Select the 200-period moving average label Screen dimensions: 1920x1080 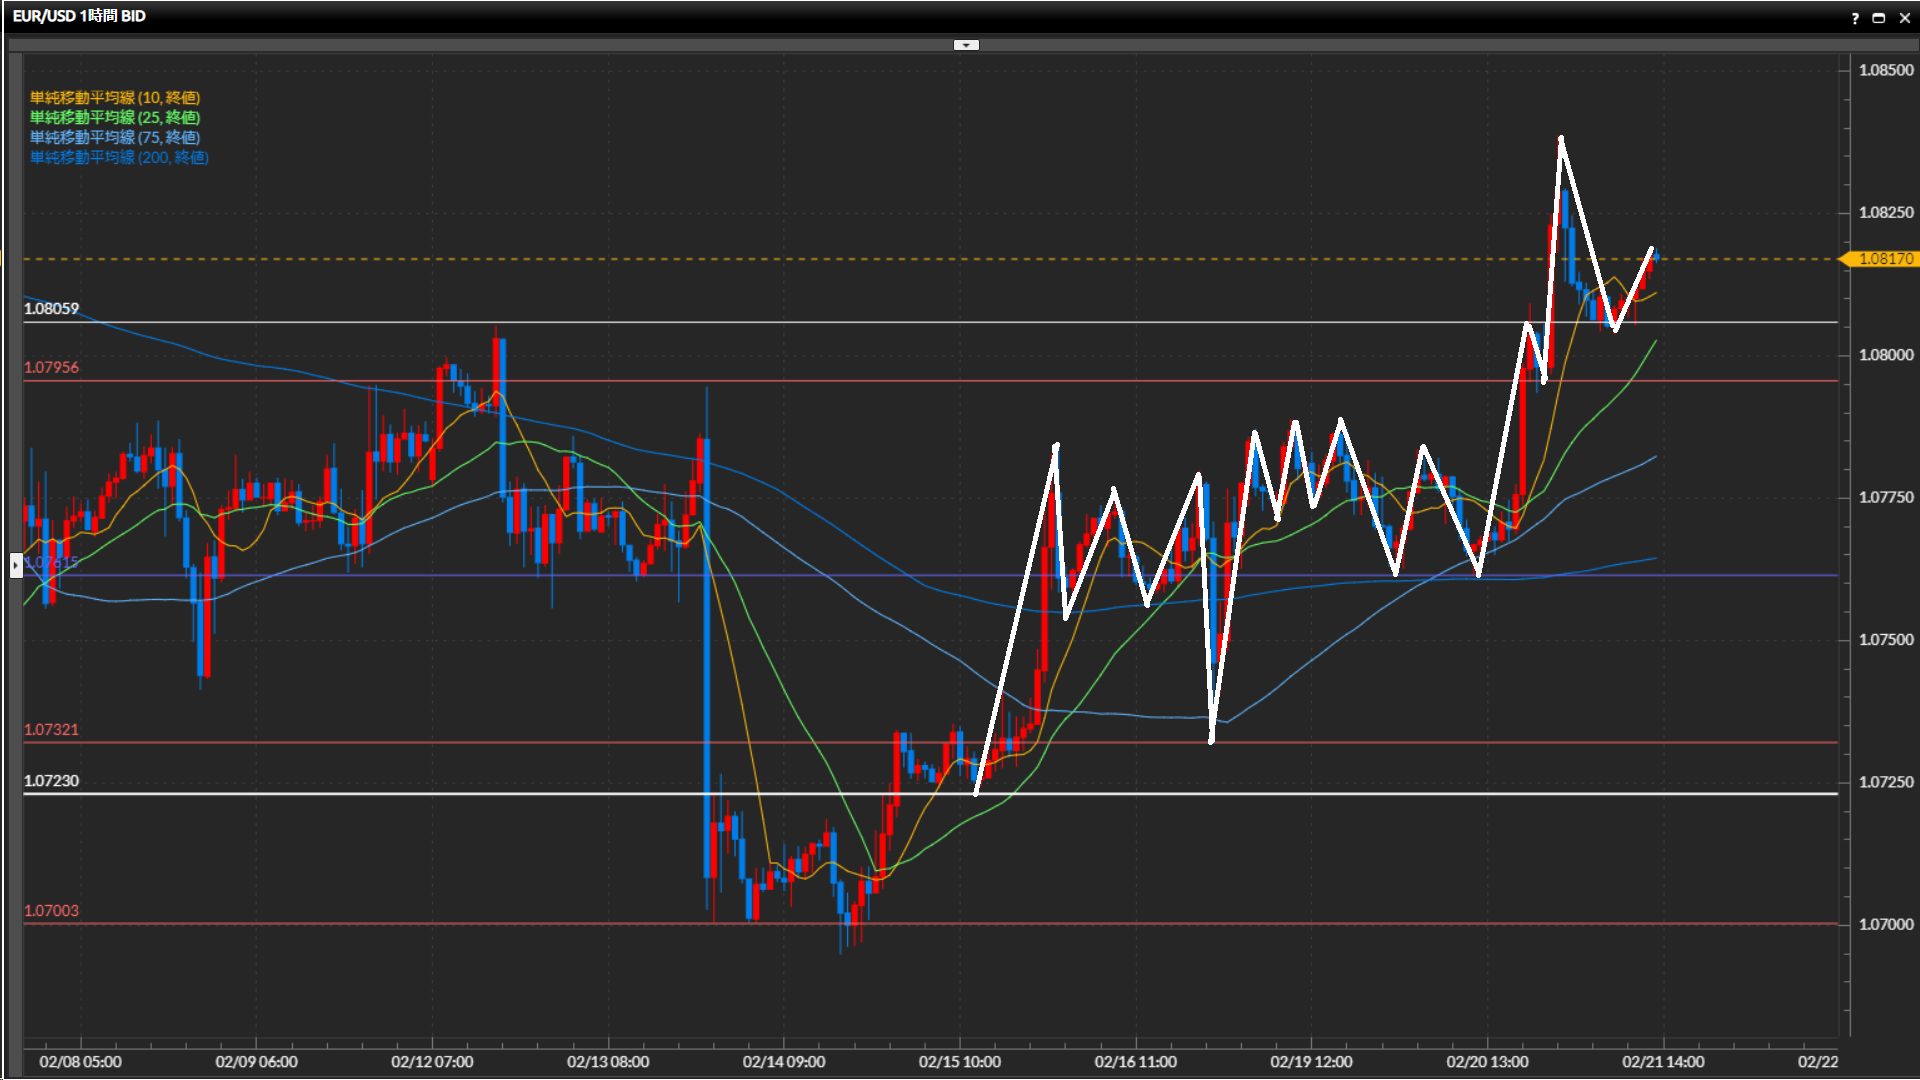tap(119, 157)
